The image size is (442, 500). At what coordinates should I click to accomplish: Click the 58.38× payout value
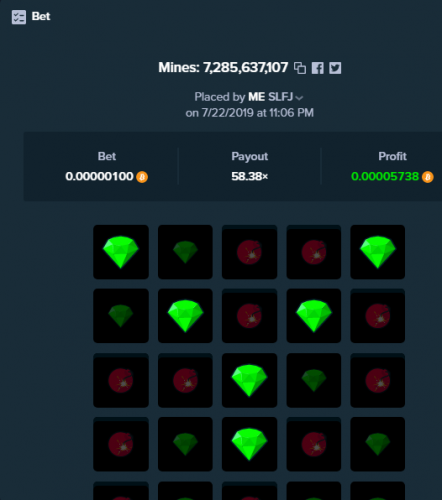250,176
